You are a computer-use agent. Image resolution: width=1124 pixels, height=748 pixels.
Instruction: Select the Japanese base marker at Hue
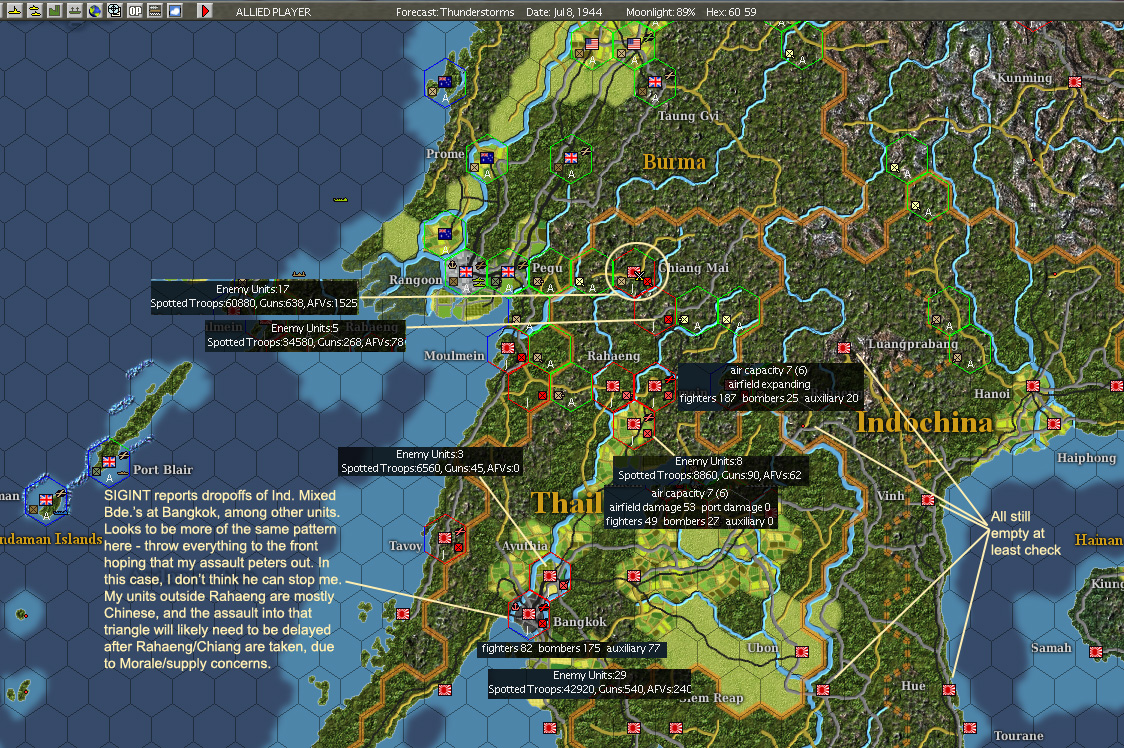(x=949, y=690)
